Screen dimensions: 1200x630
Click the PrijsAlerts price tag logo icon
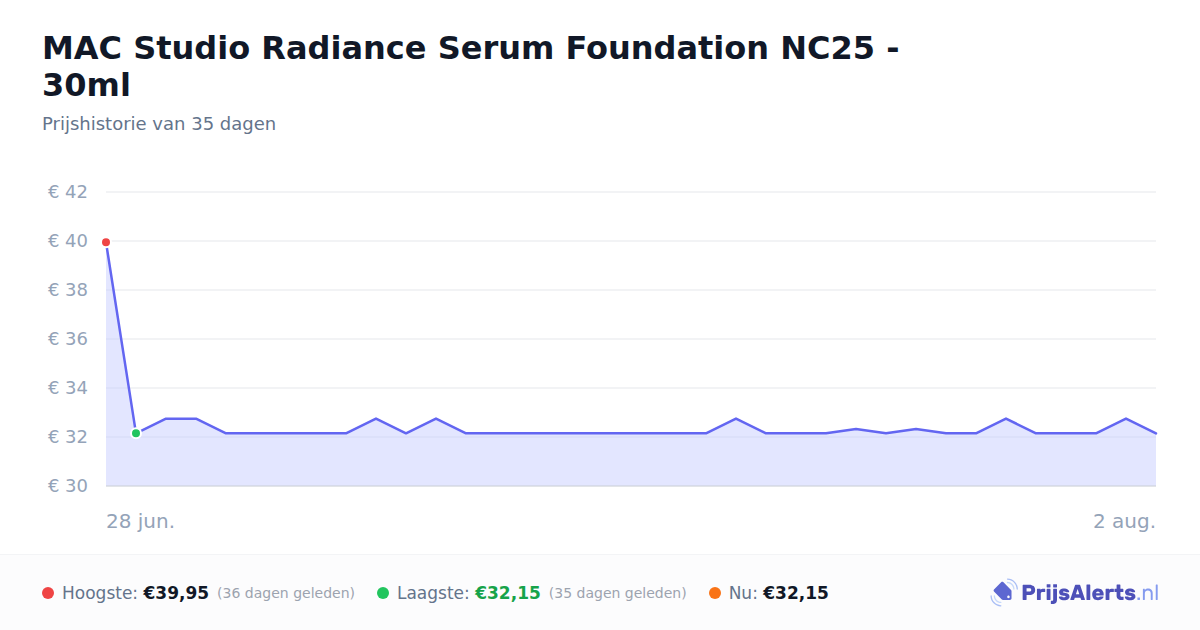pyautogui.click(x=1003, y=593)
